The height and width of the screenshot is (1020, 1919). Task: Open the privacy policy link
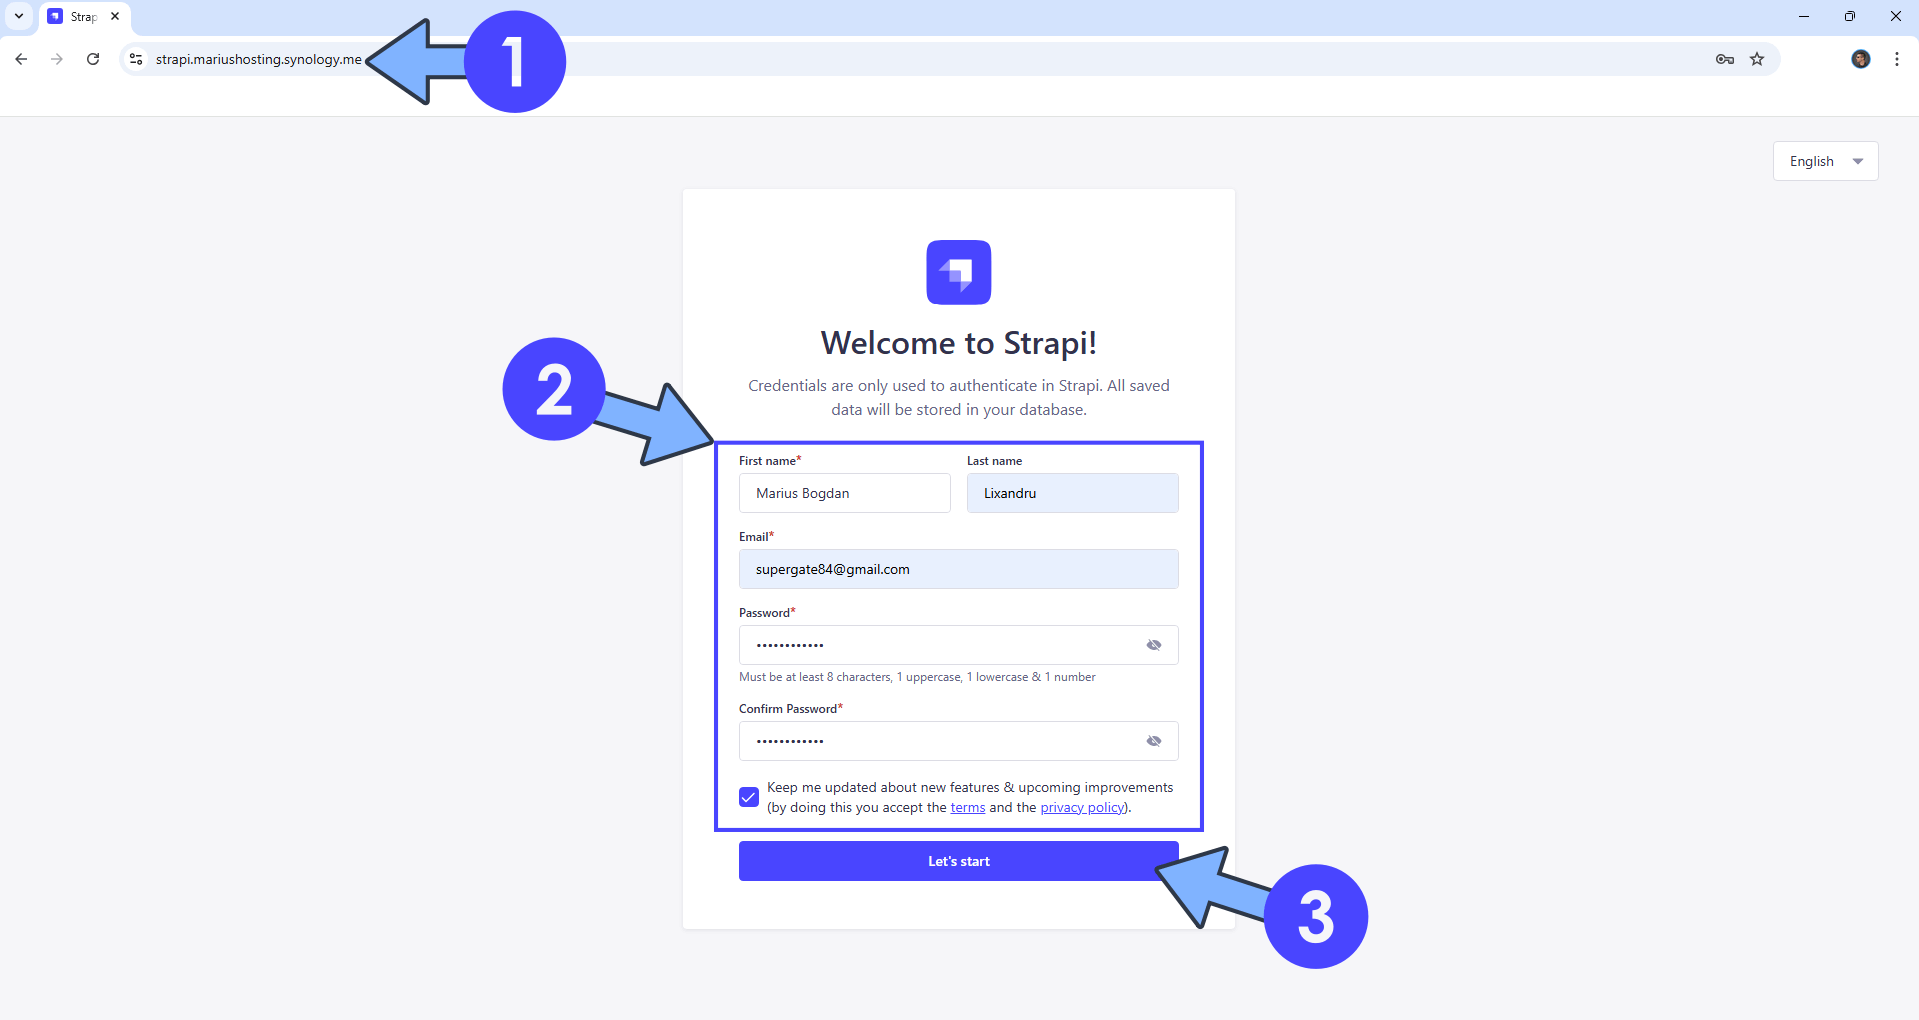click(1082, 808)
